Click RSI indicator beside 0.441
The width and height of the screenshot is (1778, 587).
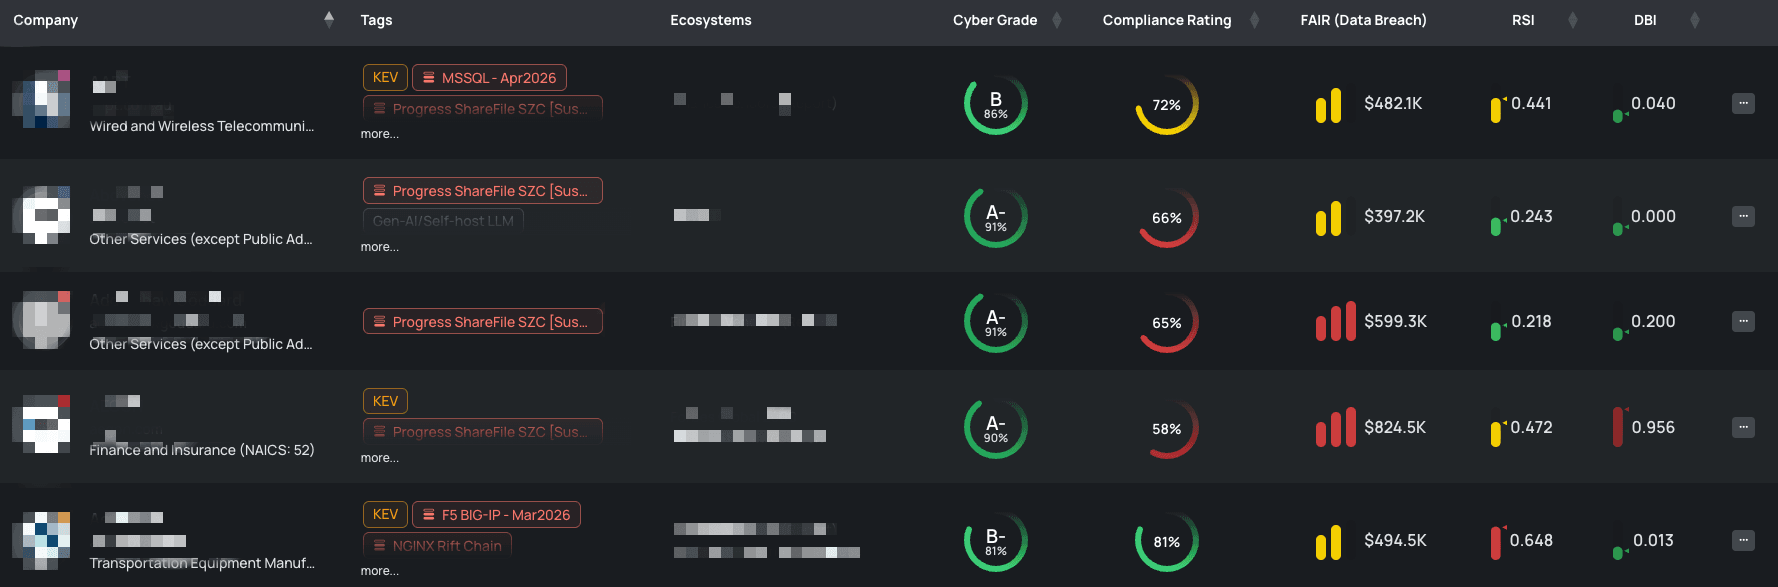click(x=1496, y=109)
